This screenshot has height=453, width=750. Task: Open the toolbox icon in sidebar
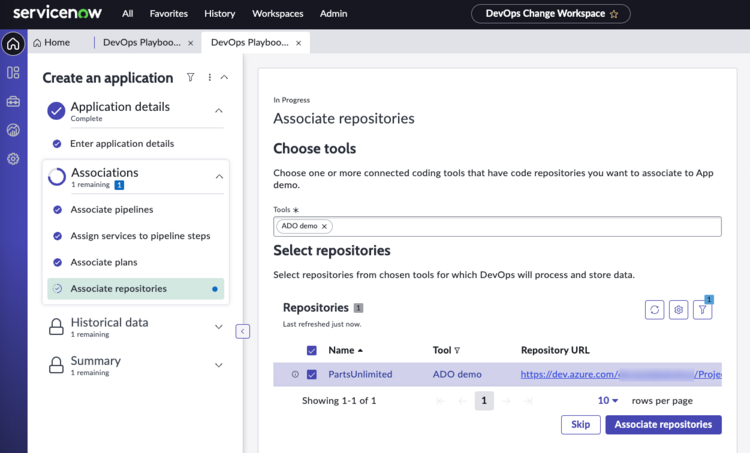click(x=13, y=101)
